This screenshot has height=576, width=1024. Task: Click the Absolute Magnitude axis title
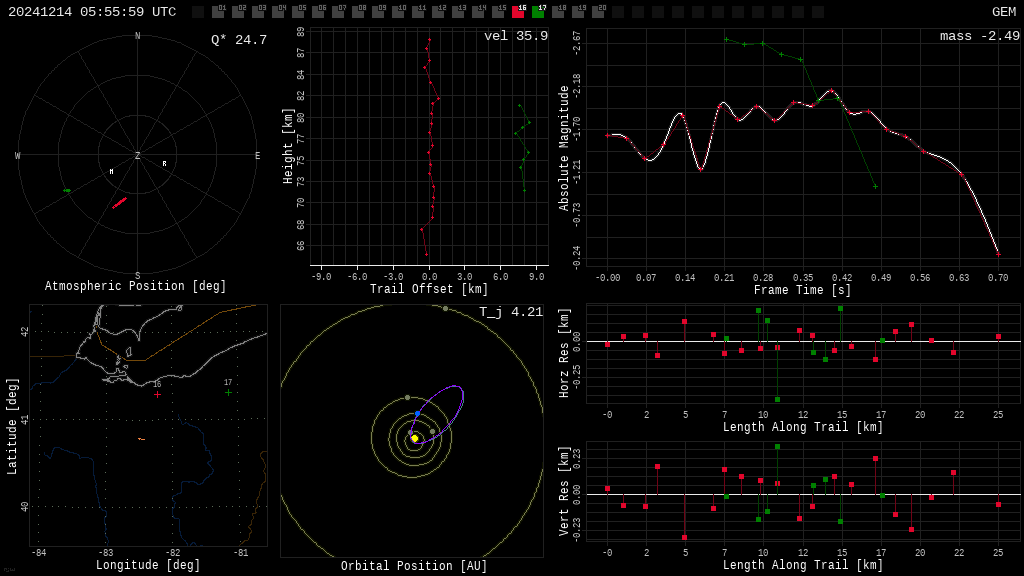pyautogui.click(x=564, y=148)
